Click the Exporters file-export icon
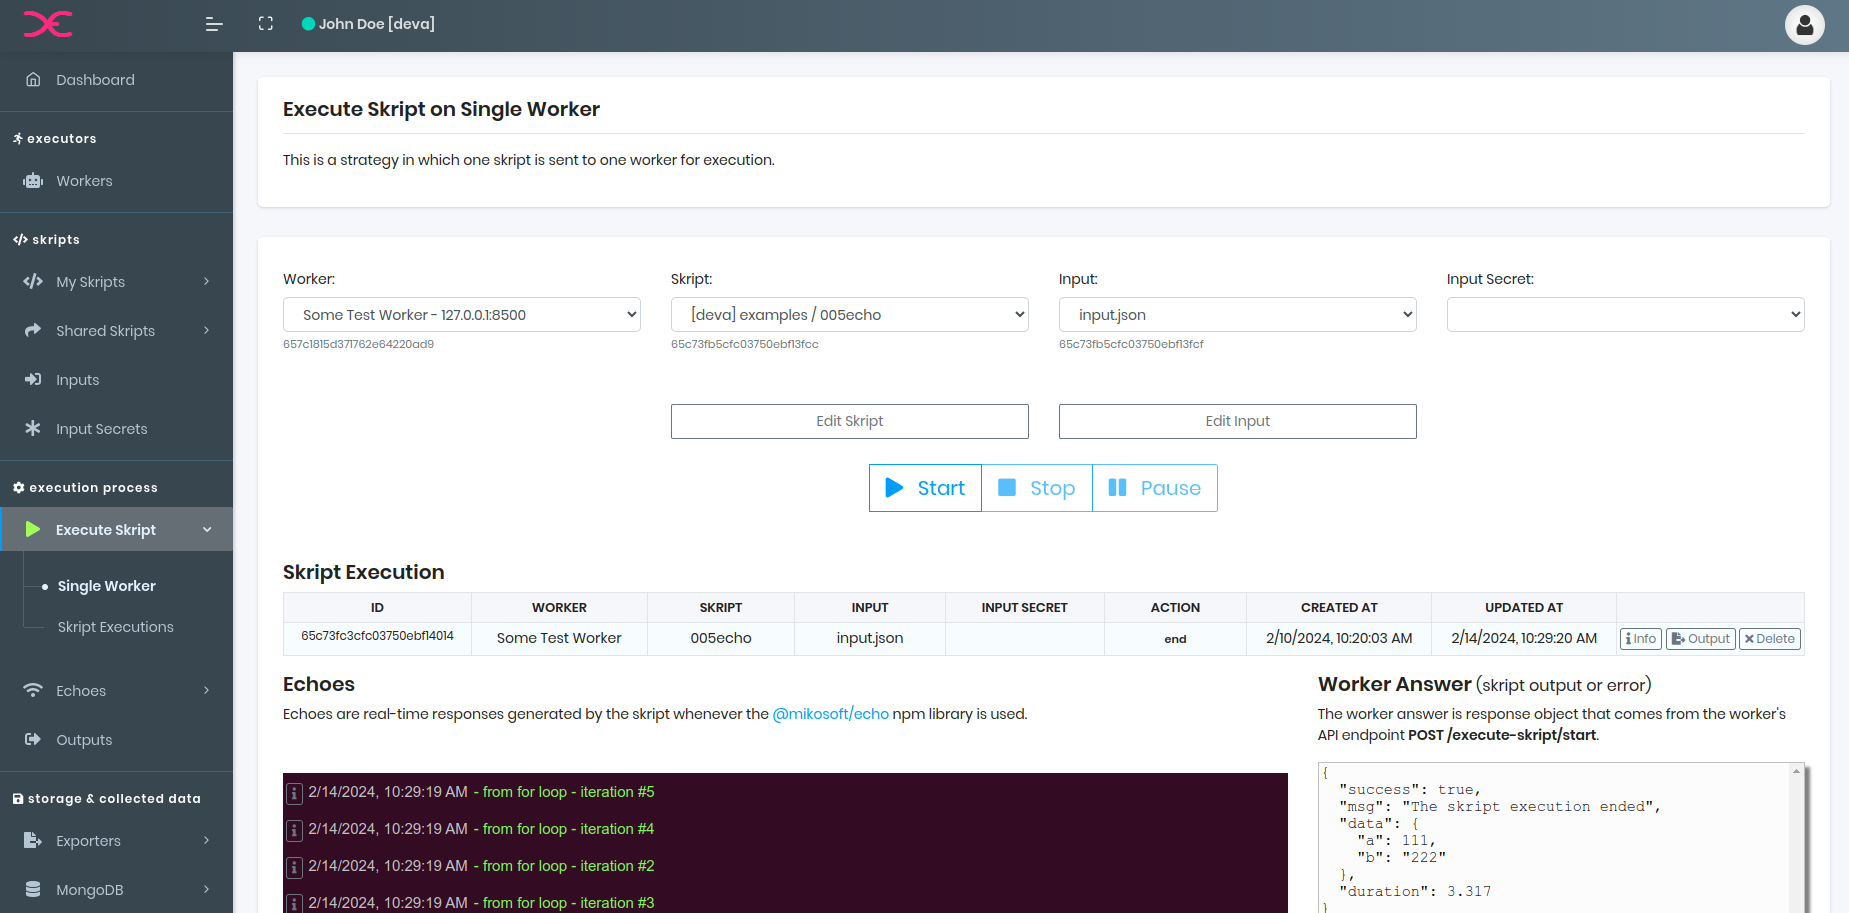Viewport: 1849px width, 913px height. pos(33,840)
